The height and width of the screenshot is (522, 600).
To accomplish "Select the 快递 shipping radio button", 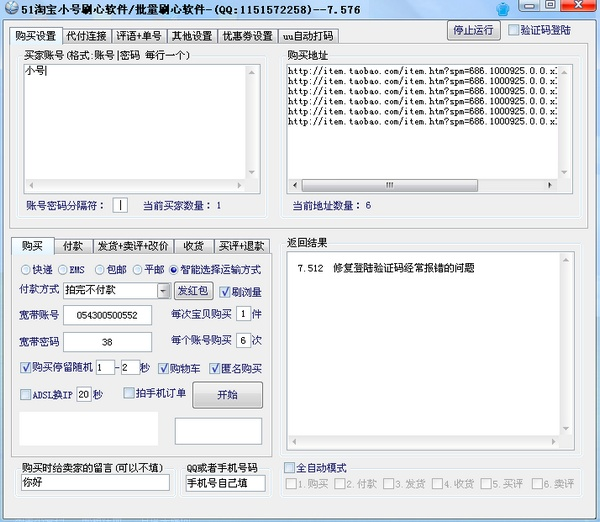I will pos(26,270).
